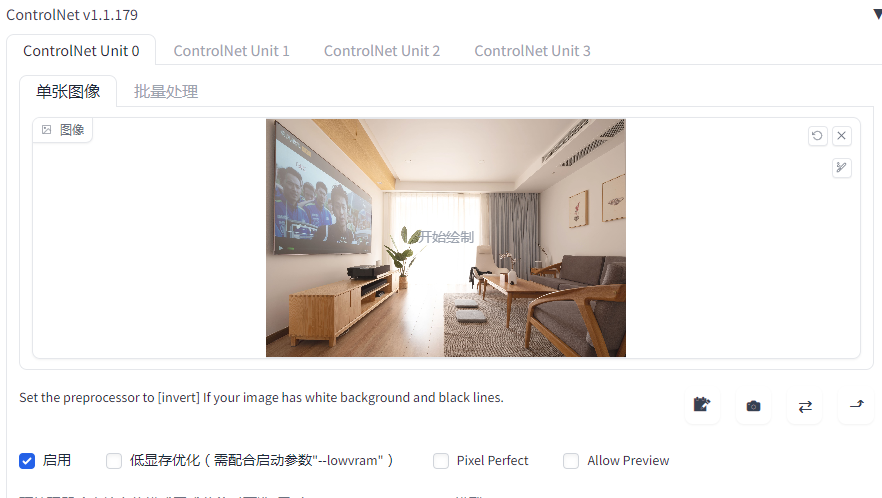Select the 批量处理 batch tab
882x498 pixels.
(x=166, y=92)
